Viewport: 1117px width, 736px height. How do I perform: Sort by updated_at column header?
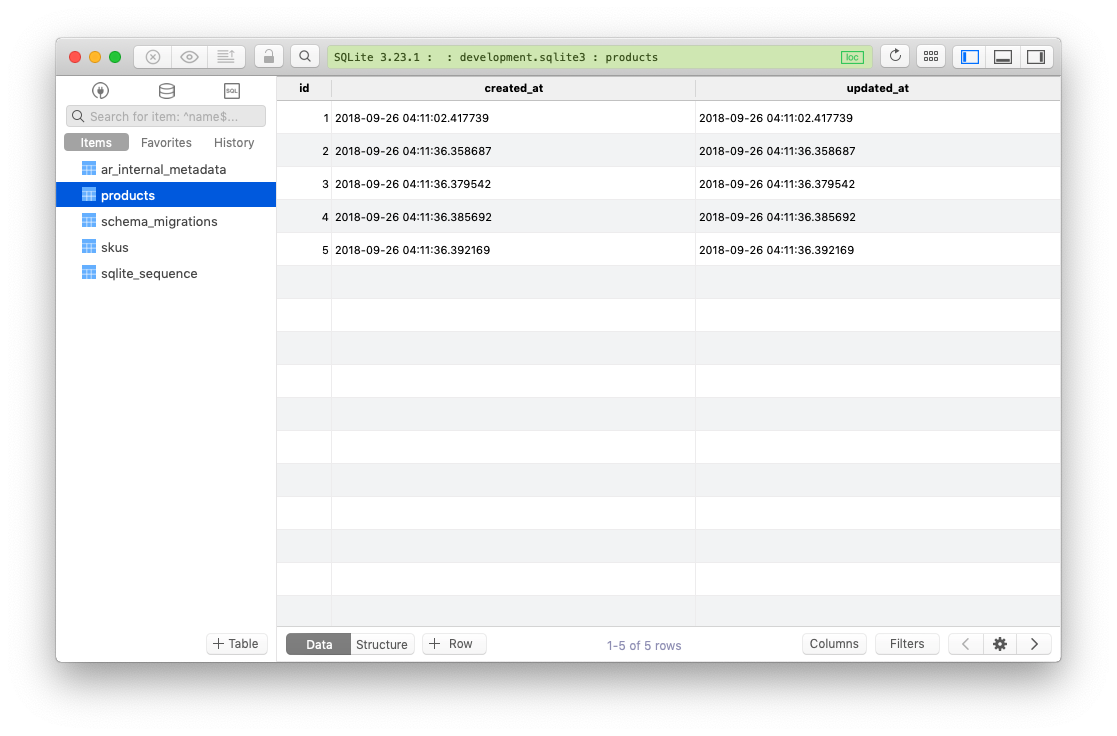(x=878, y=88)
